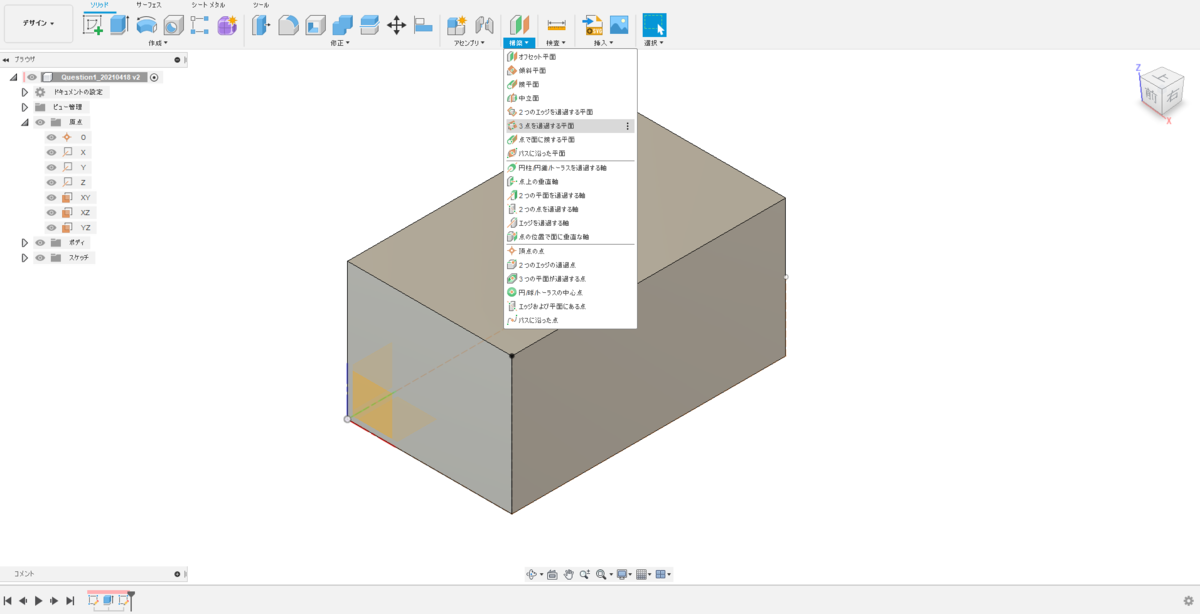The image size is (1200, 614).
Task: Open timeline settings gear icon
Action: point(1188,601)
